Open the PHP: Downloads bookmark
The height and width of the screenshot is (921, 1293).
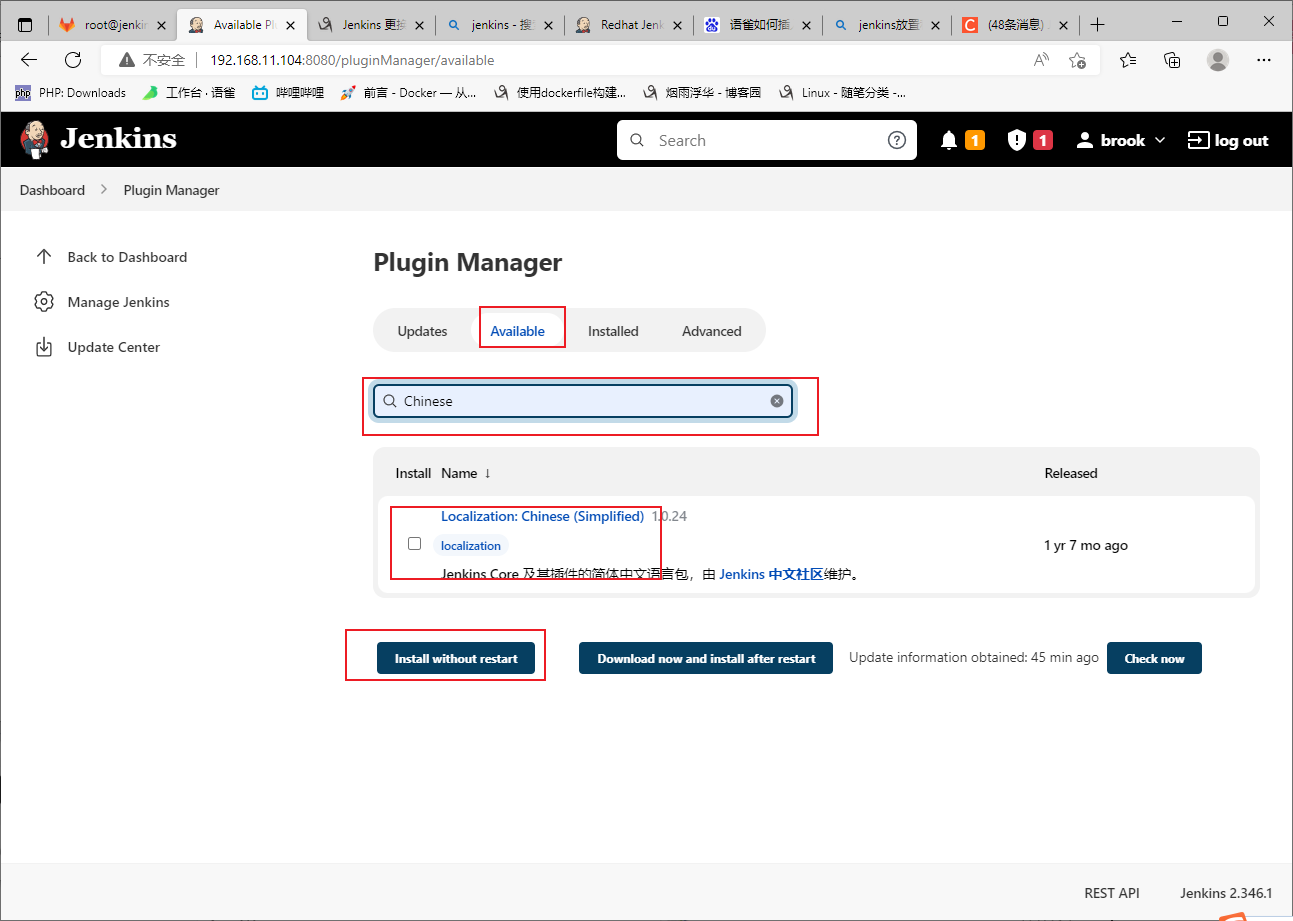coord(70,93)
